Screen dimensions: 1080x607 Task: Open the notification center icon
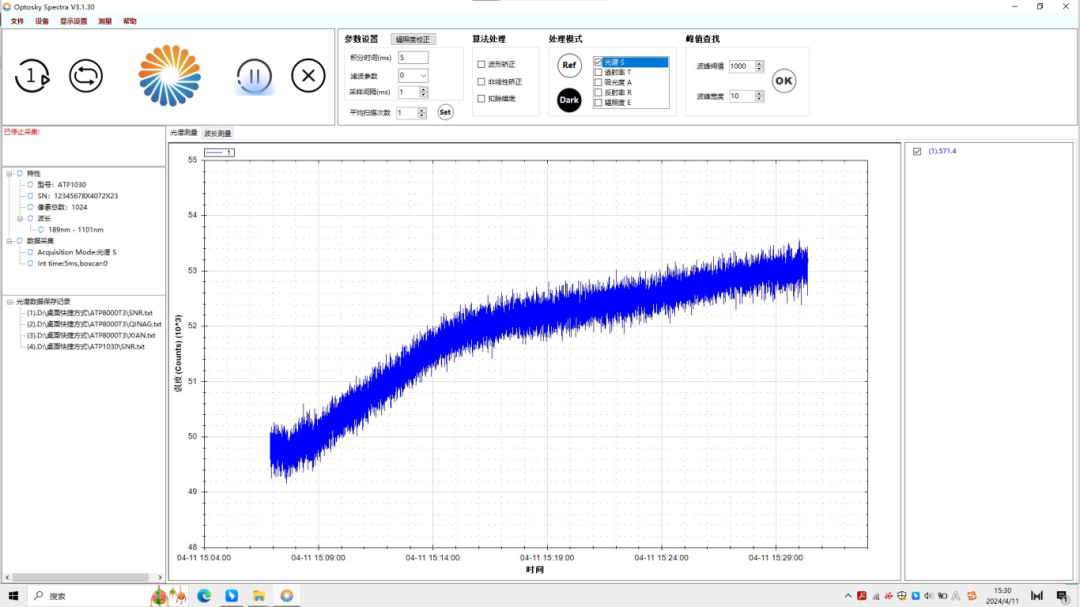pos(1063,596)
